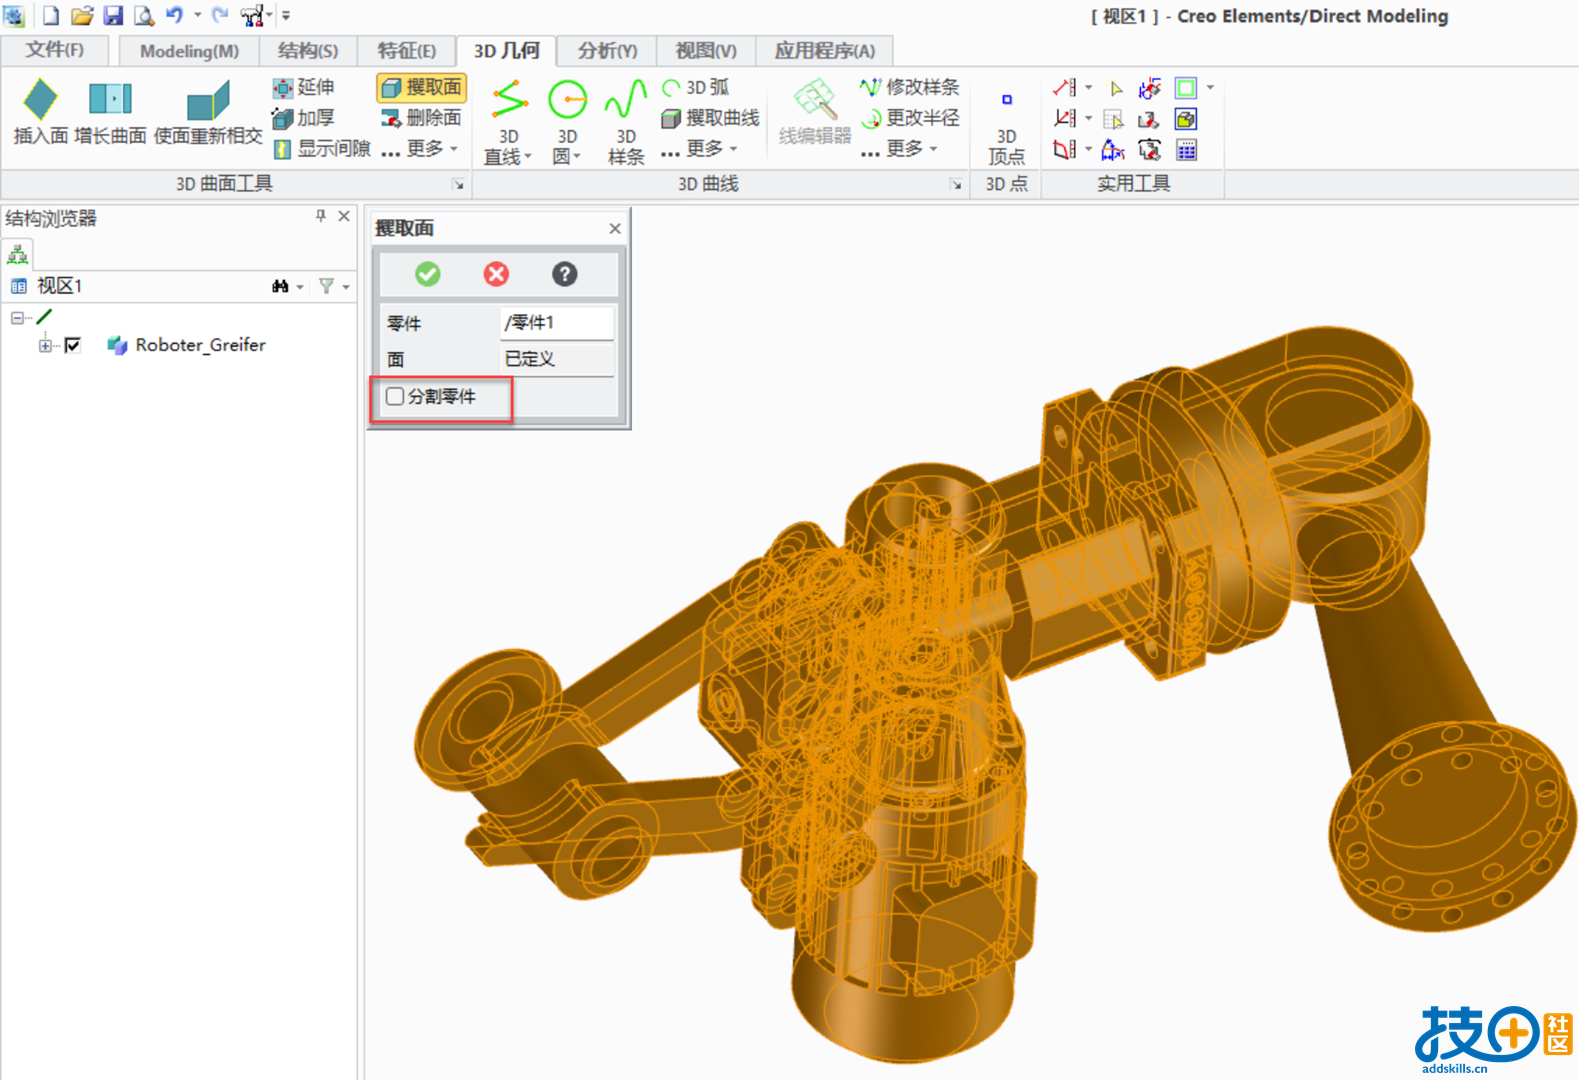Select the 修改样条 tool
The width and height of the screenshot is (1579, 1080).
click(910, 88)
